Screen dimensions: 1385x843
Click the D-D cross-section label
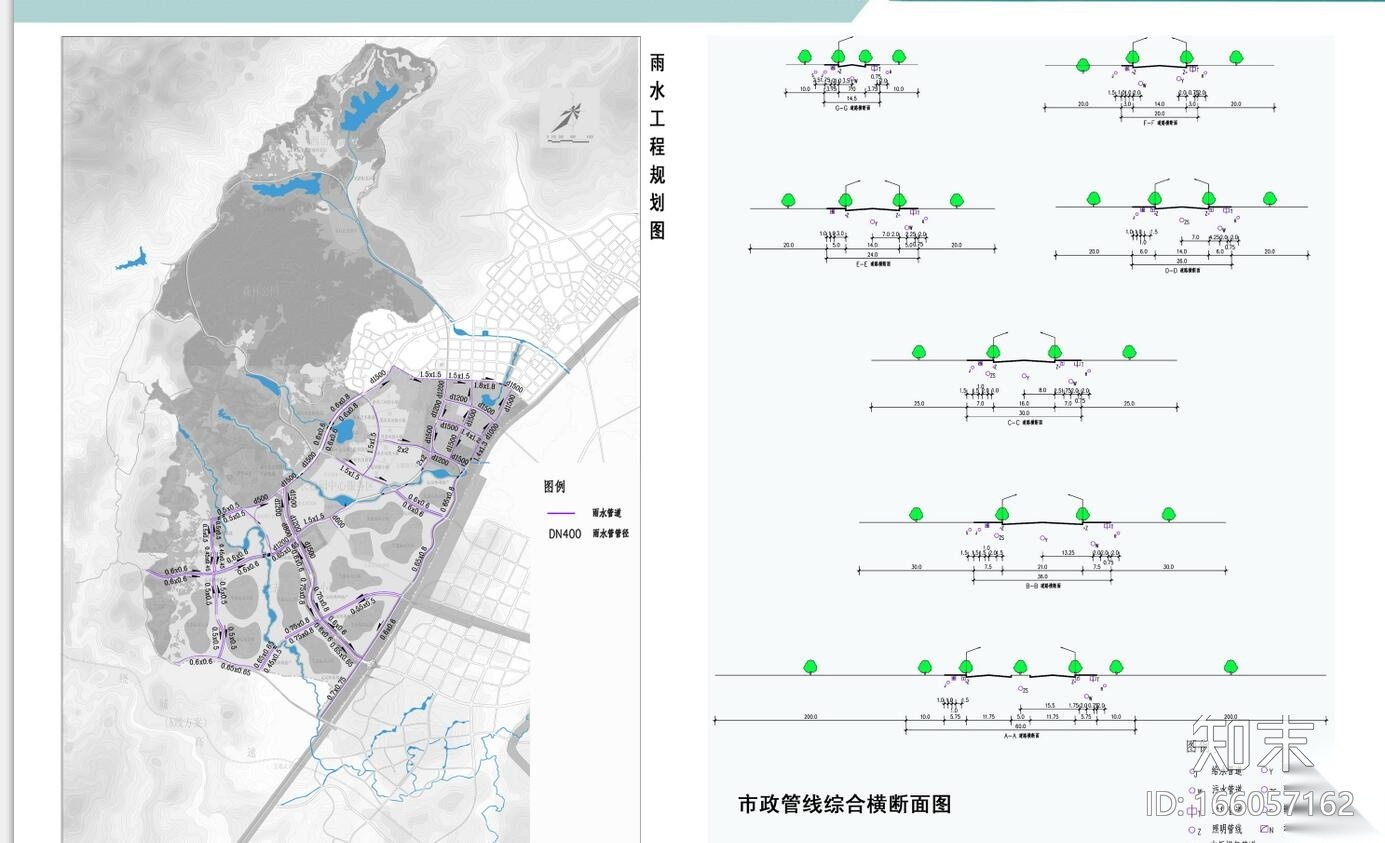tap(1182, 270)
